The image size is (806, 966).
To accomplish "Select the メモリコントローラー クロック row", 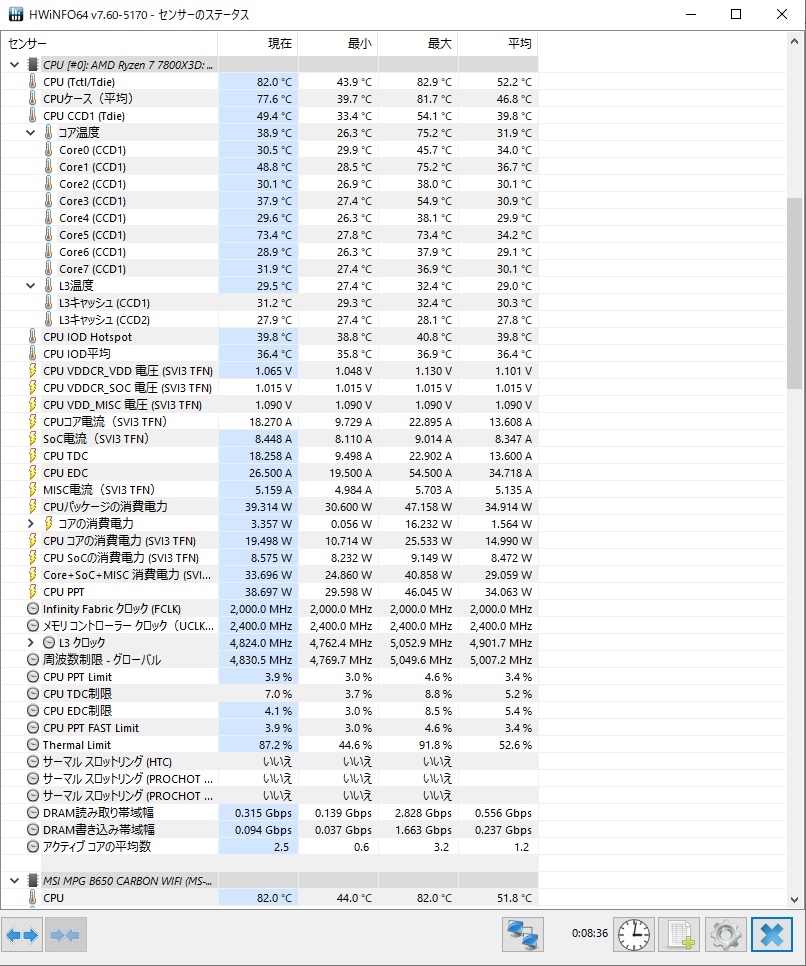I will pyautogui.click(x=269, y=626).
